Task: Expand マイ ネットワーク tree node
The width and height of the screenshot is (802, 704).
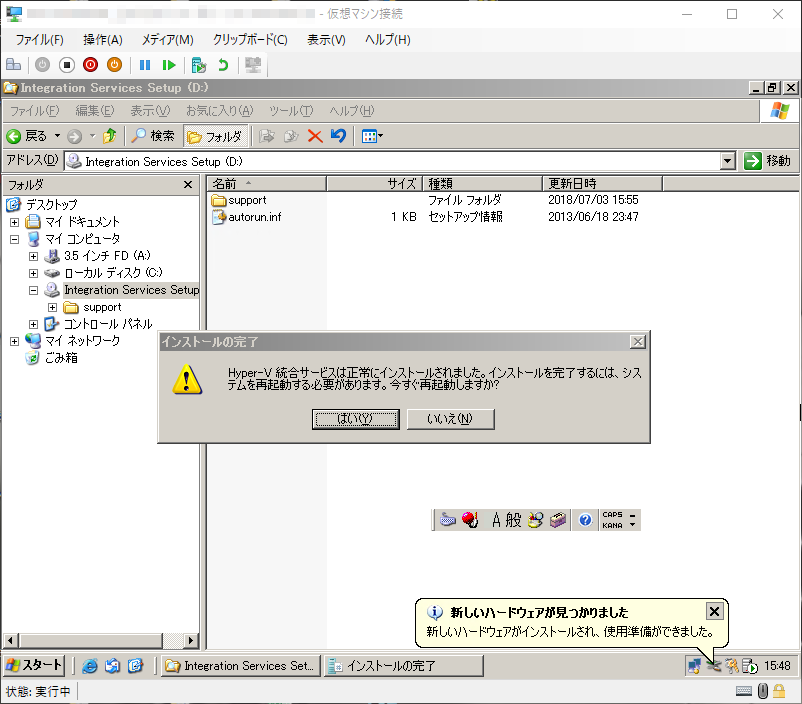Action: [x=14, y=341]
